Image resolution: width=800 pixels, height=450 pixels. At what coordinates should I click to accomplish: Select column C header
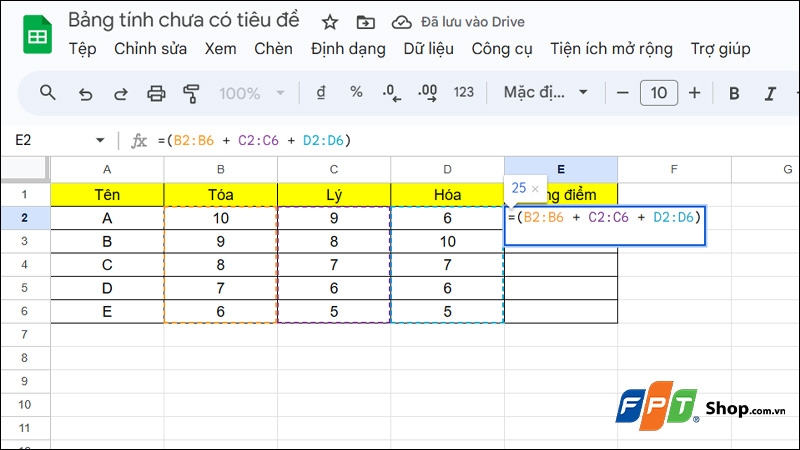click(x=334, y=169)
